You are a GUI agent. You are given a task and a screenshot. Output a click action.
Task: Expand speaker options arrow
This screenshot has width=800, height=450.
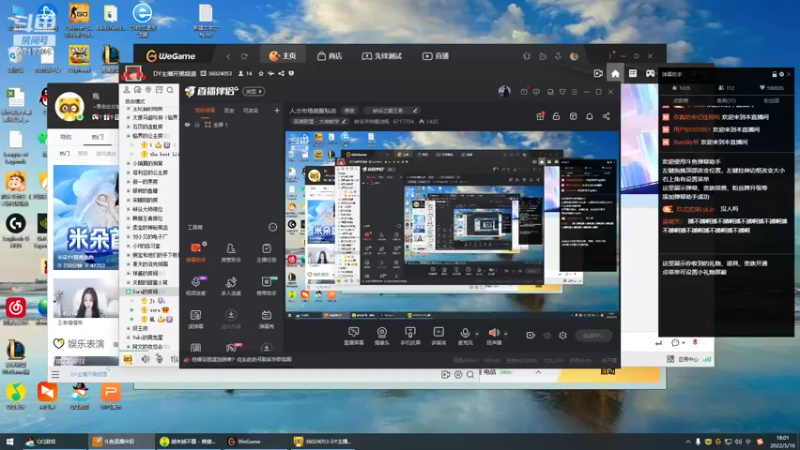506,334
